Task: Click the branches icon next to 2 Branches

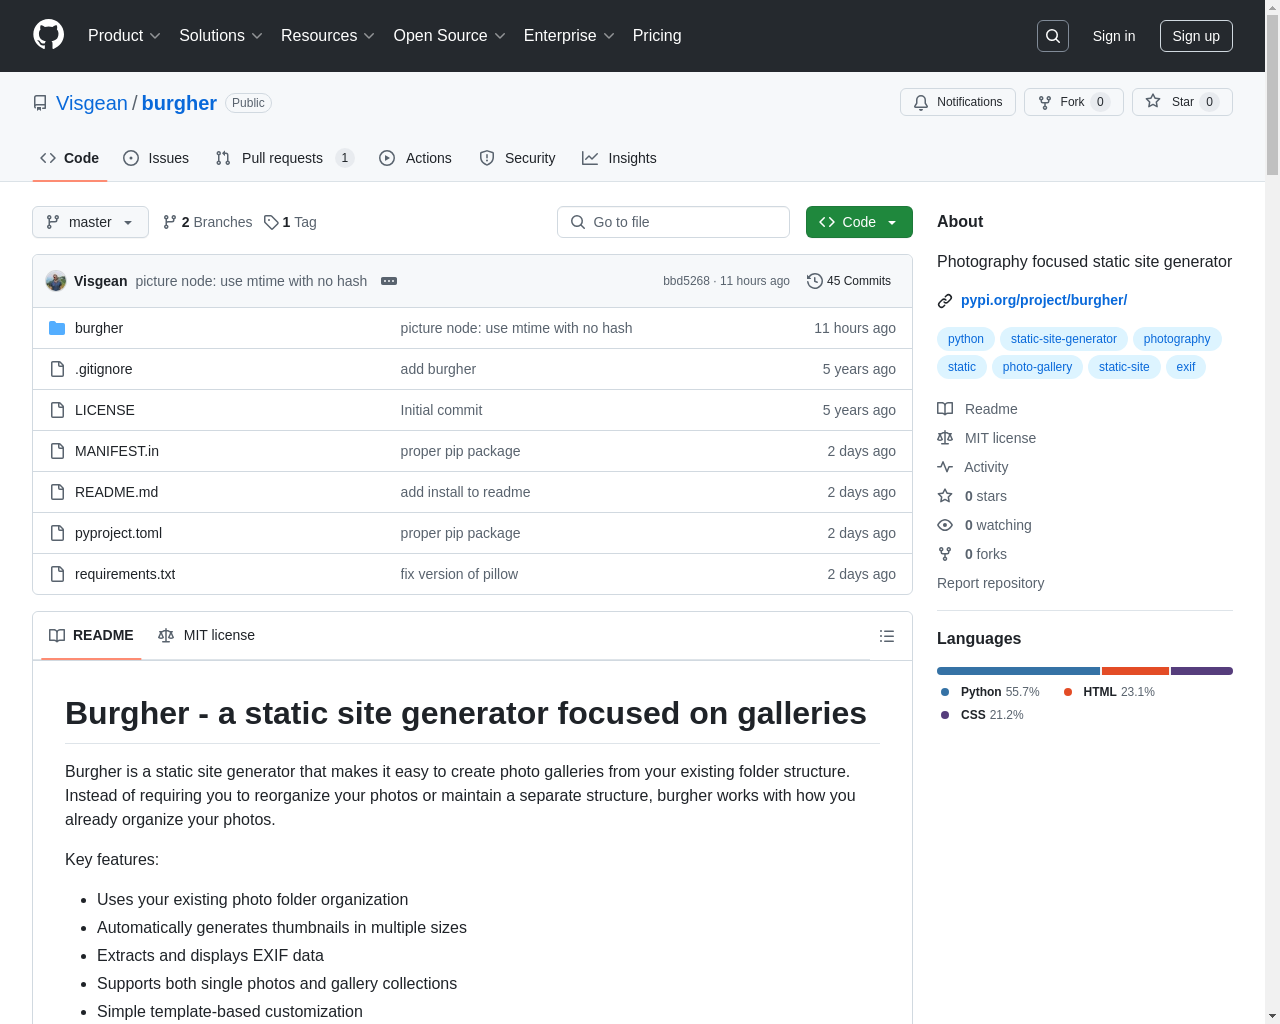Action: [170, 222]
